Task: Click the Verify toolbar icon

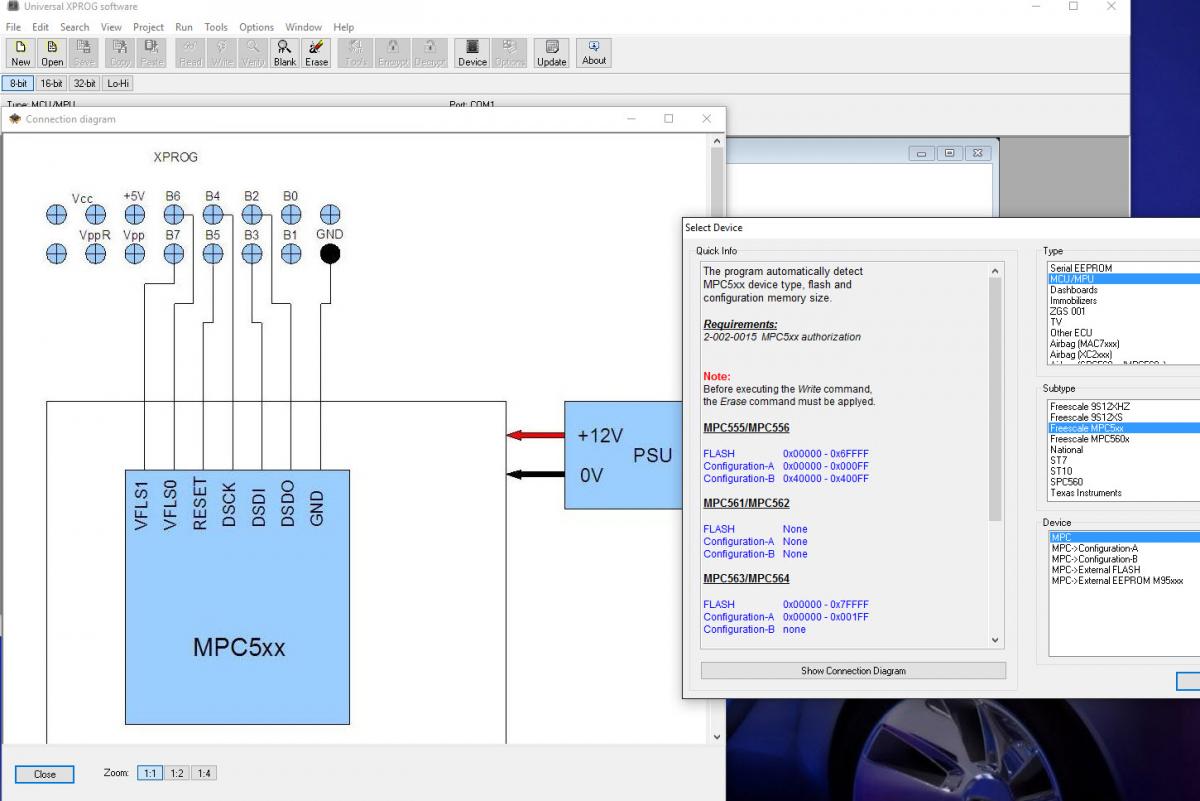Action: click(x=254, y=53)
